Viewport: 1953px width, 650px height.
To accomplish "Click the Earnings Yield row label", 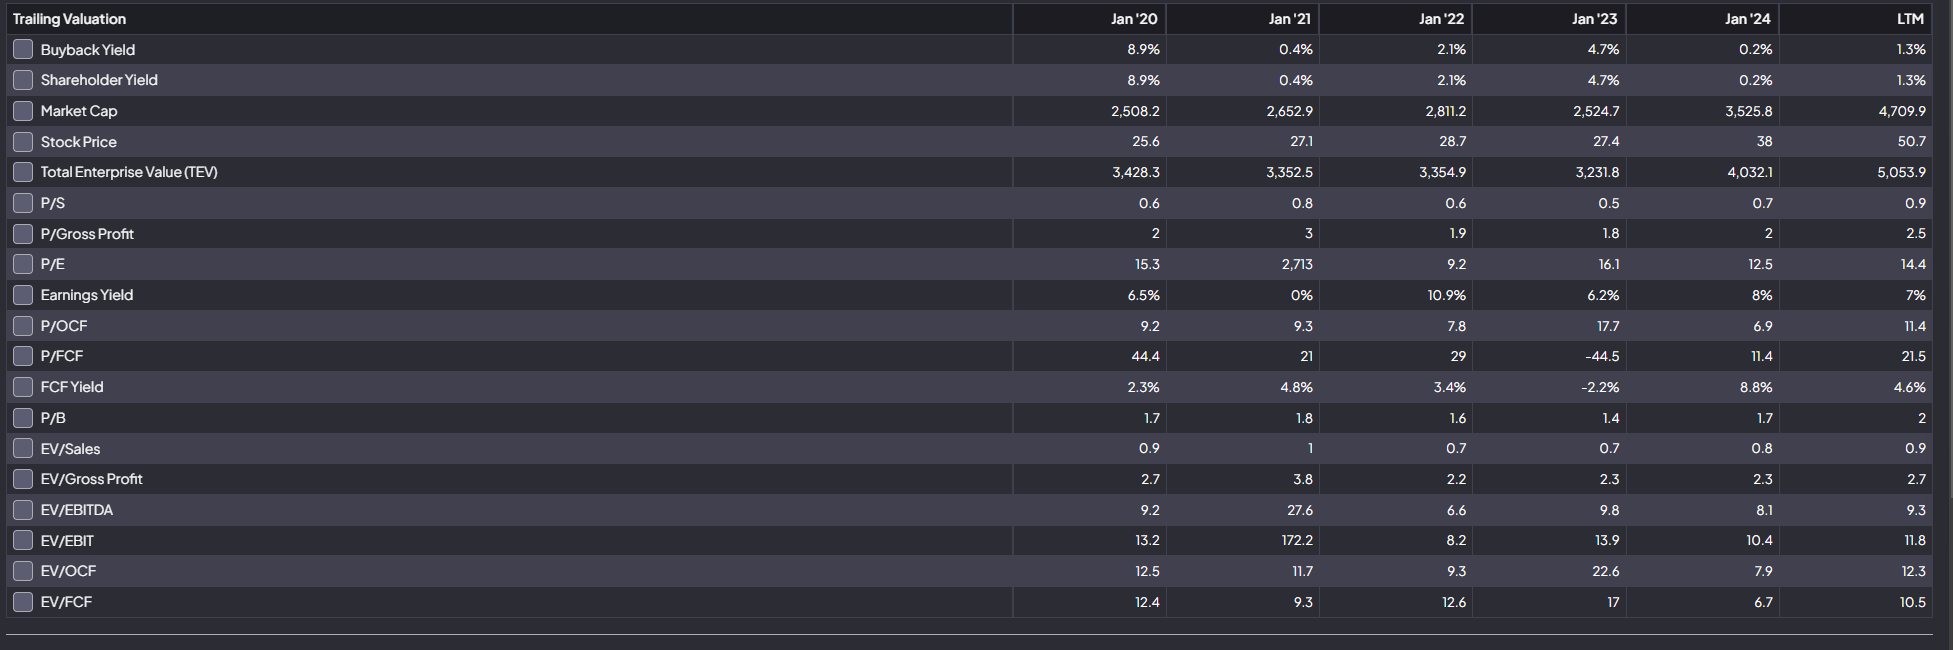I will tap(87, 295).
